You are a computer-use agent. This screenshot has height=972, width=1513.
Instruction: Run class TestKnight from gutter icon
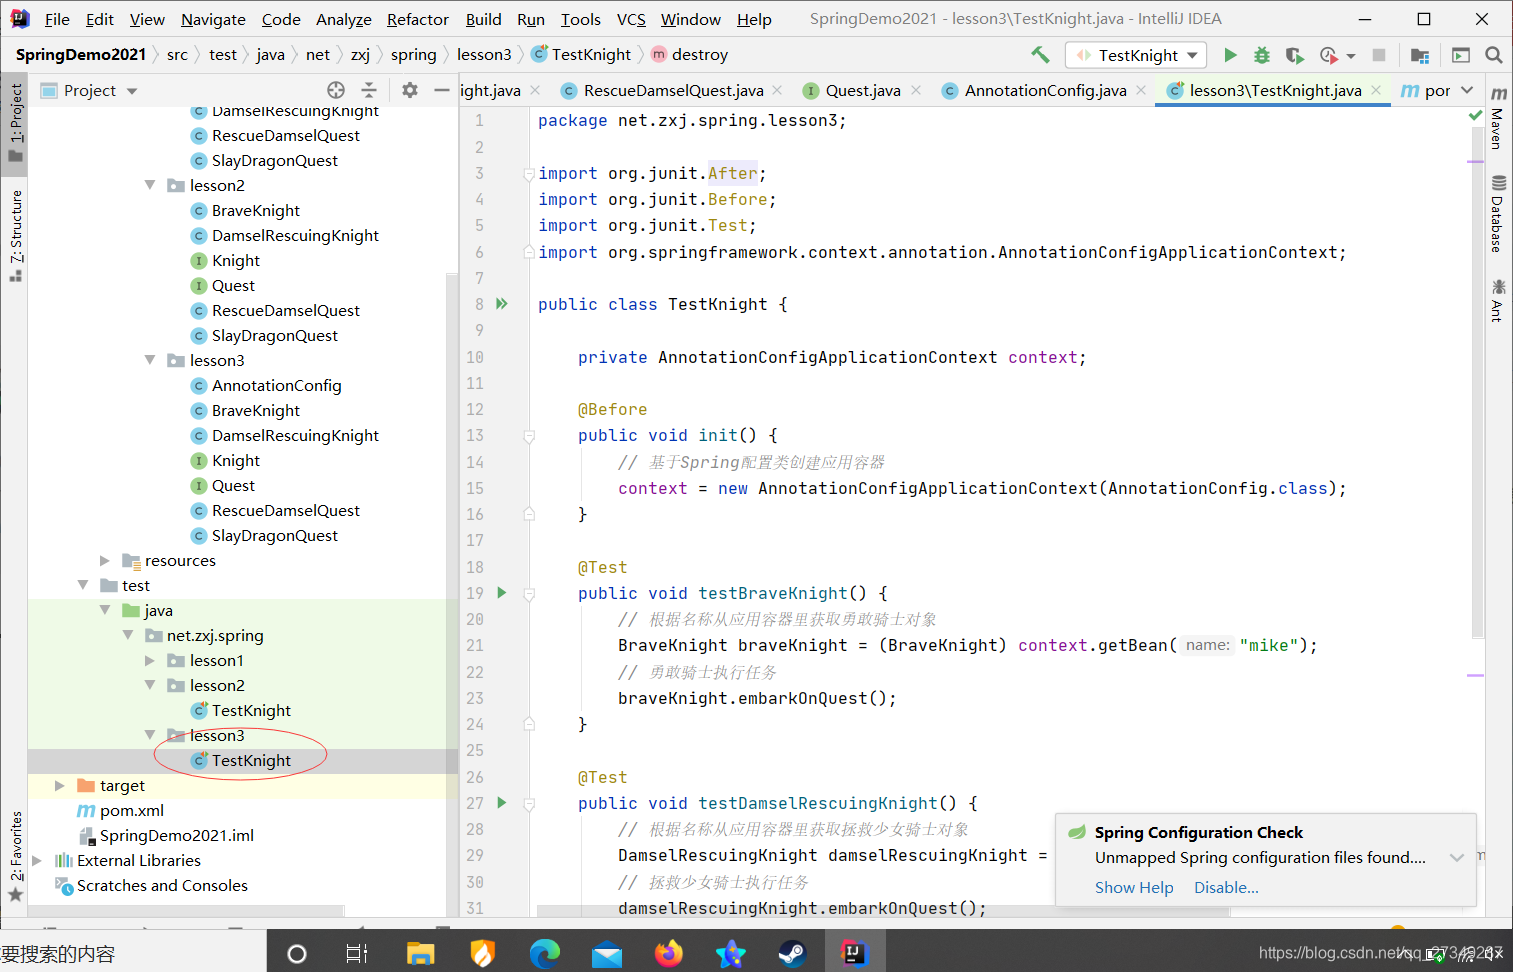(x=502, y=303)
